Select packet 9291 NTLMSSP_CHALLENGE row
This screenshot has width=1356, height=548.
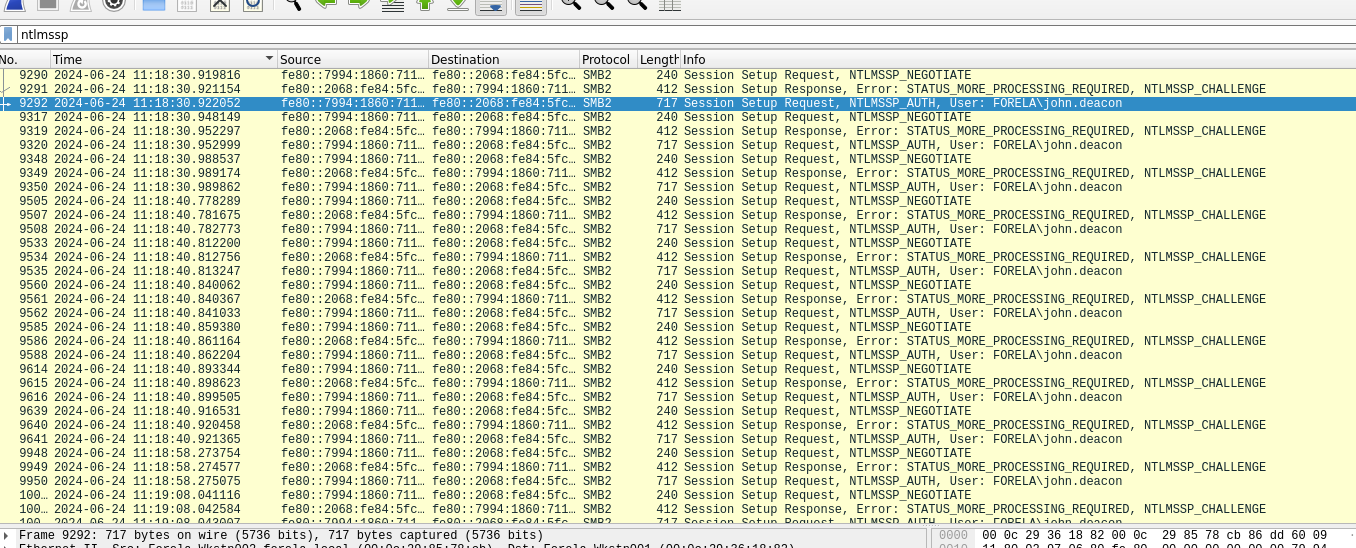point(678,89)
